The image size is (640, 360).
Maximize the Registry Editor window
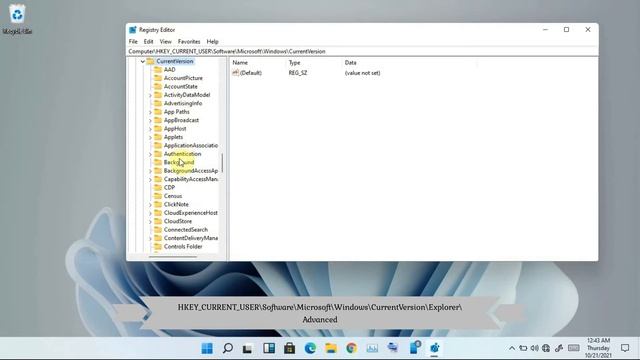point(567,29)
